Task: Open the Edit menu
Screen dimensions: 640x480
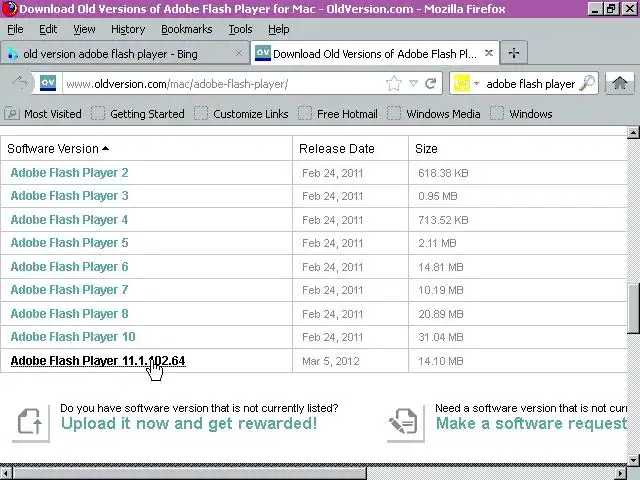Action: [48, 29]
